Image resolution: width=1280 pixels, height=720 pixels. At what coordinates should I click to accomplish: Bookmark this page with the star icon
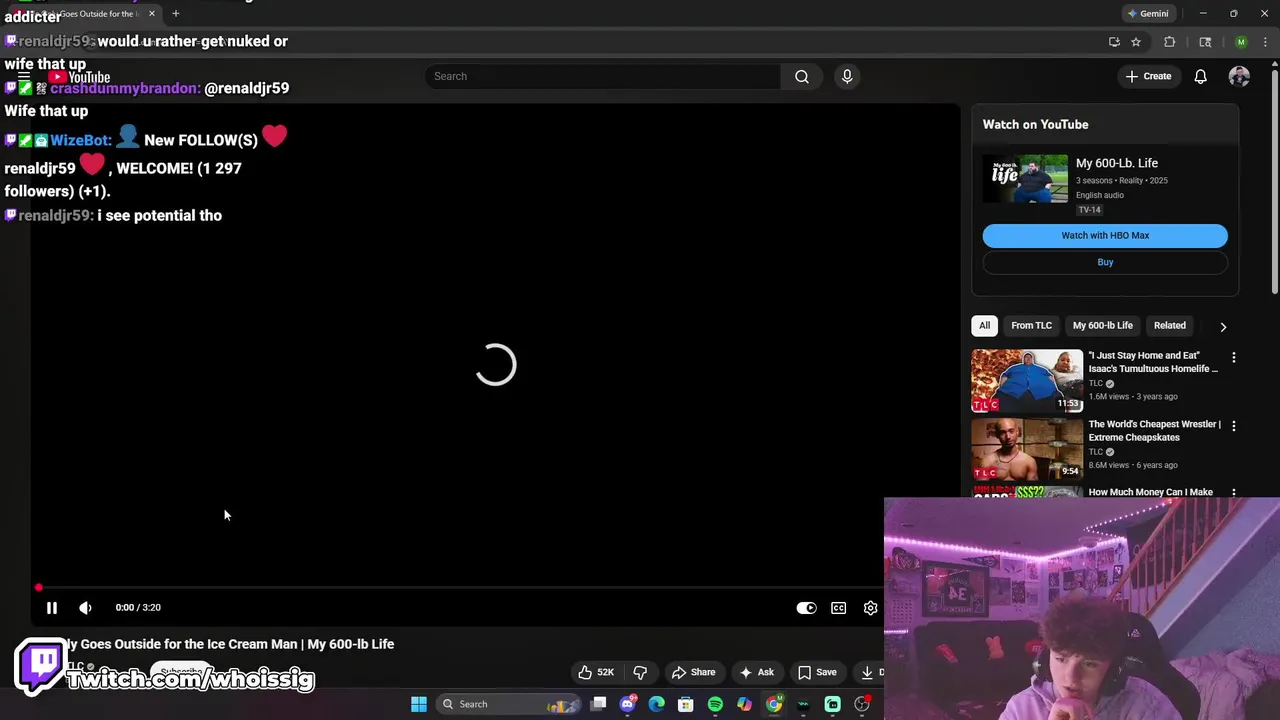[1136, 42]
